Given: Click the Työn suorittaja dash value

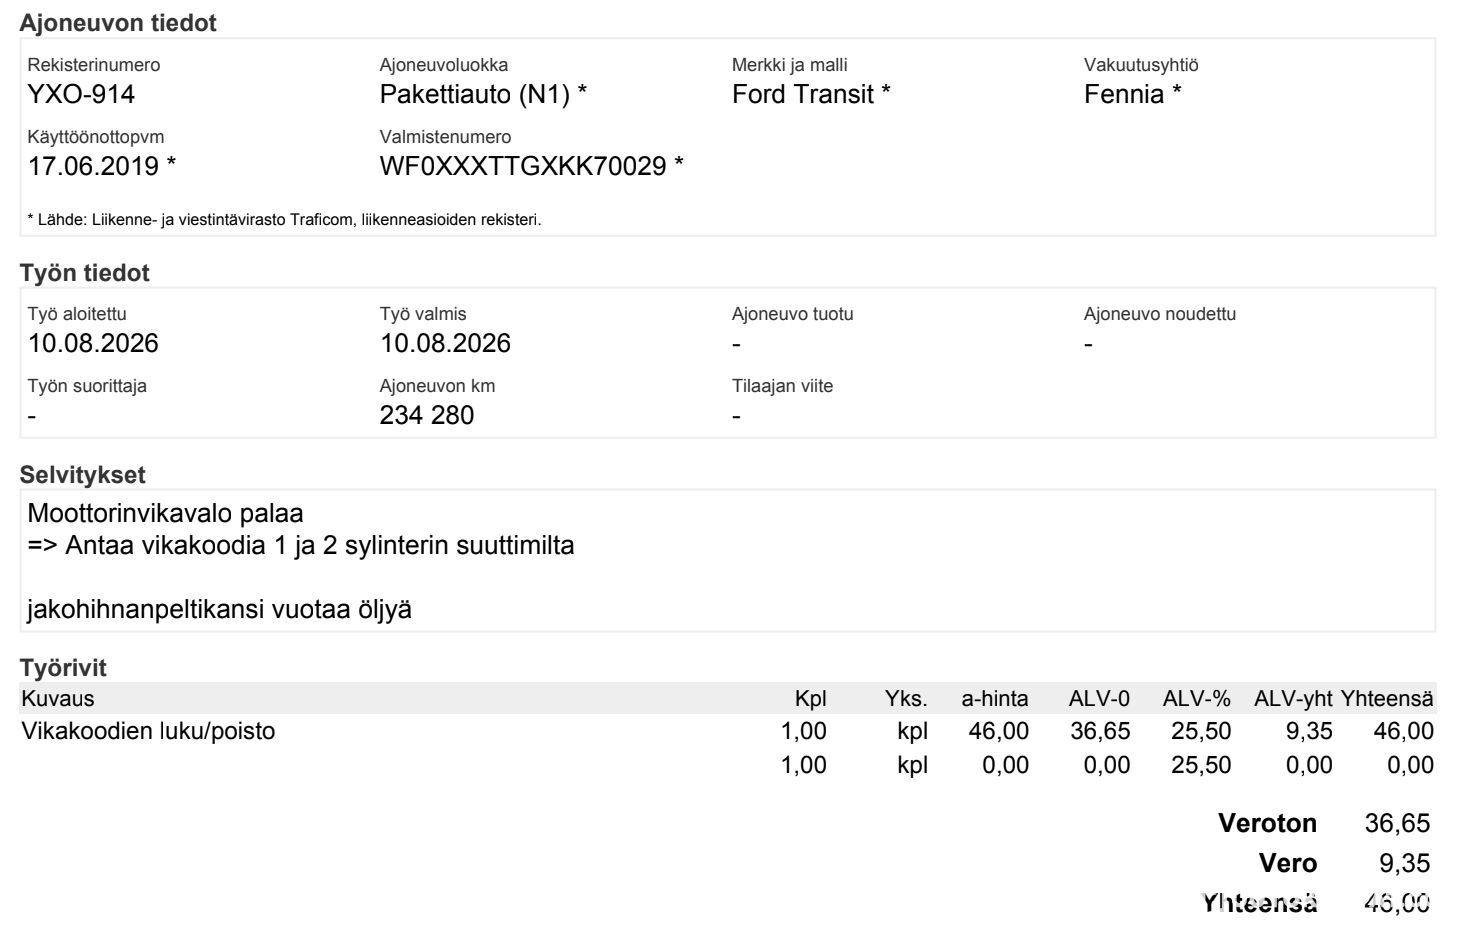Looking at the screenshot, I should pos(32,416).
